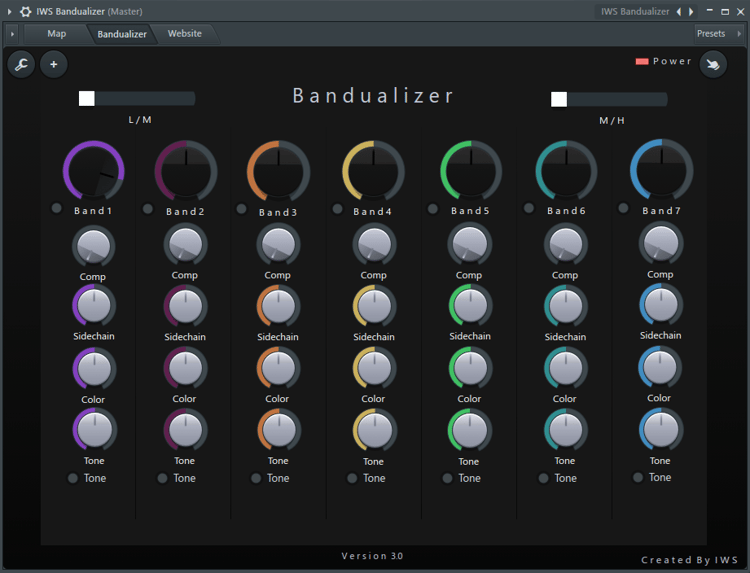Click the IWS Bandualizer preset name field

tap(635, 11)
